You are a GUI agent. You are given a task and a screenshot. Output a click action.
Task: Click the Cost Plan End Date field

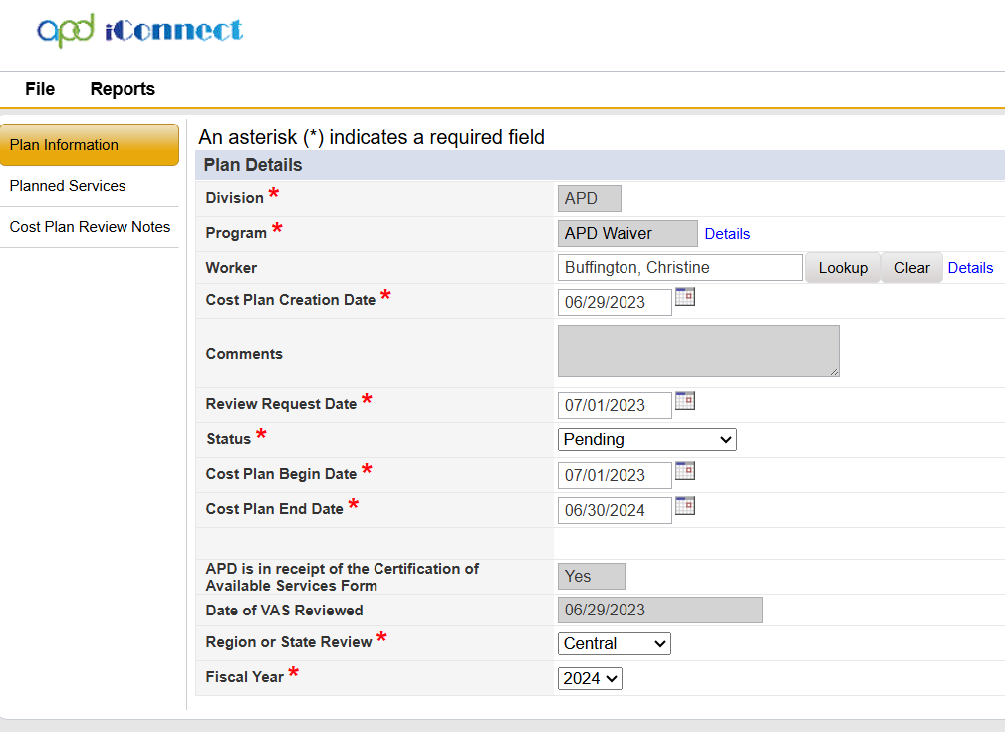[x=615, y=511]
